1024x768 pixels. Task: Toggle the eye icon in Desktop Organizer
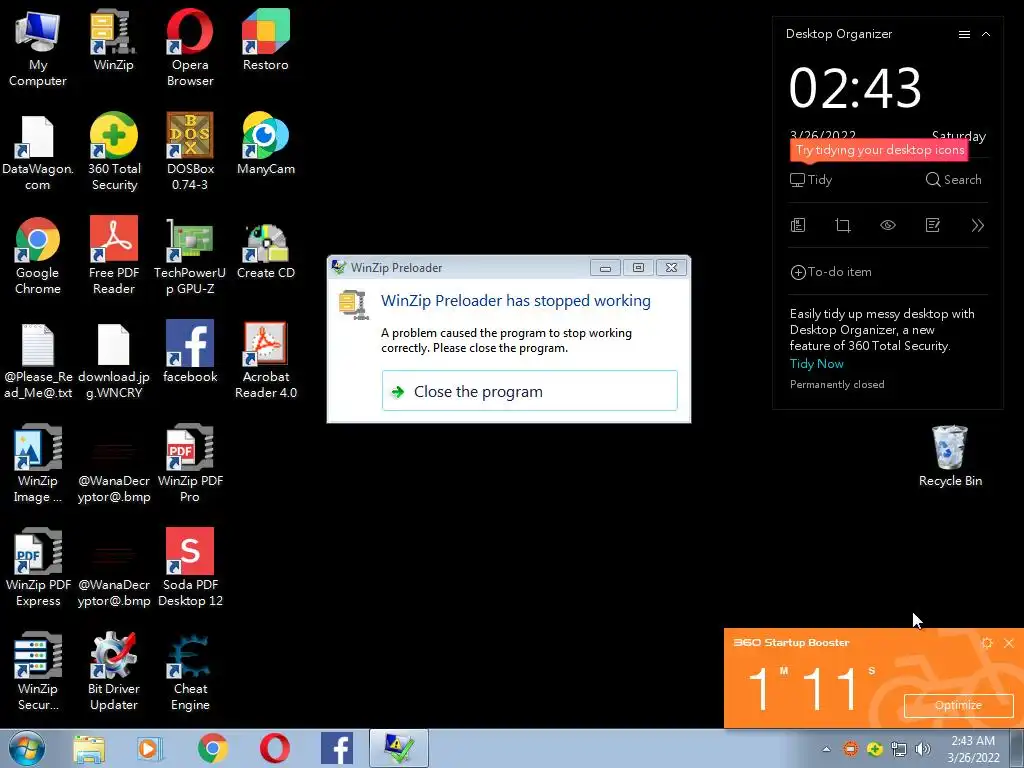tap(888, 225)
